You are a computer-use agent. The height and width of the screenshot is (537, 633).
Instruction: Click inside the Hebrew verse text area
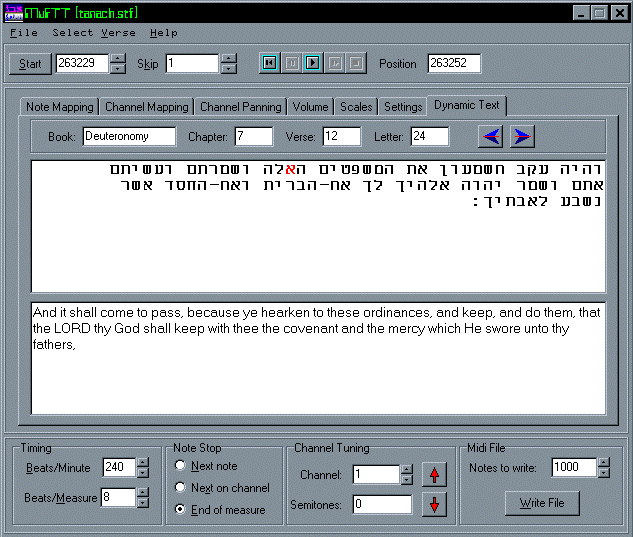[319, 227]
